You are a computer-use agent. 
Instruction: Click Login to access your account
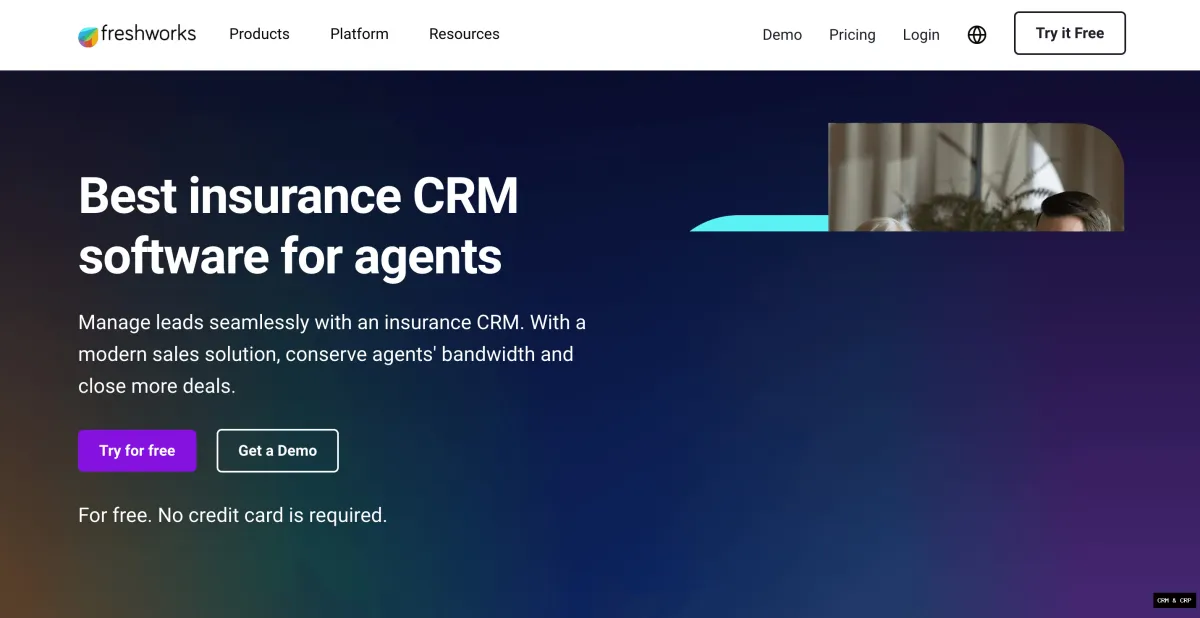point(921,34)
